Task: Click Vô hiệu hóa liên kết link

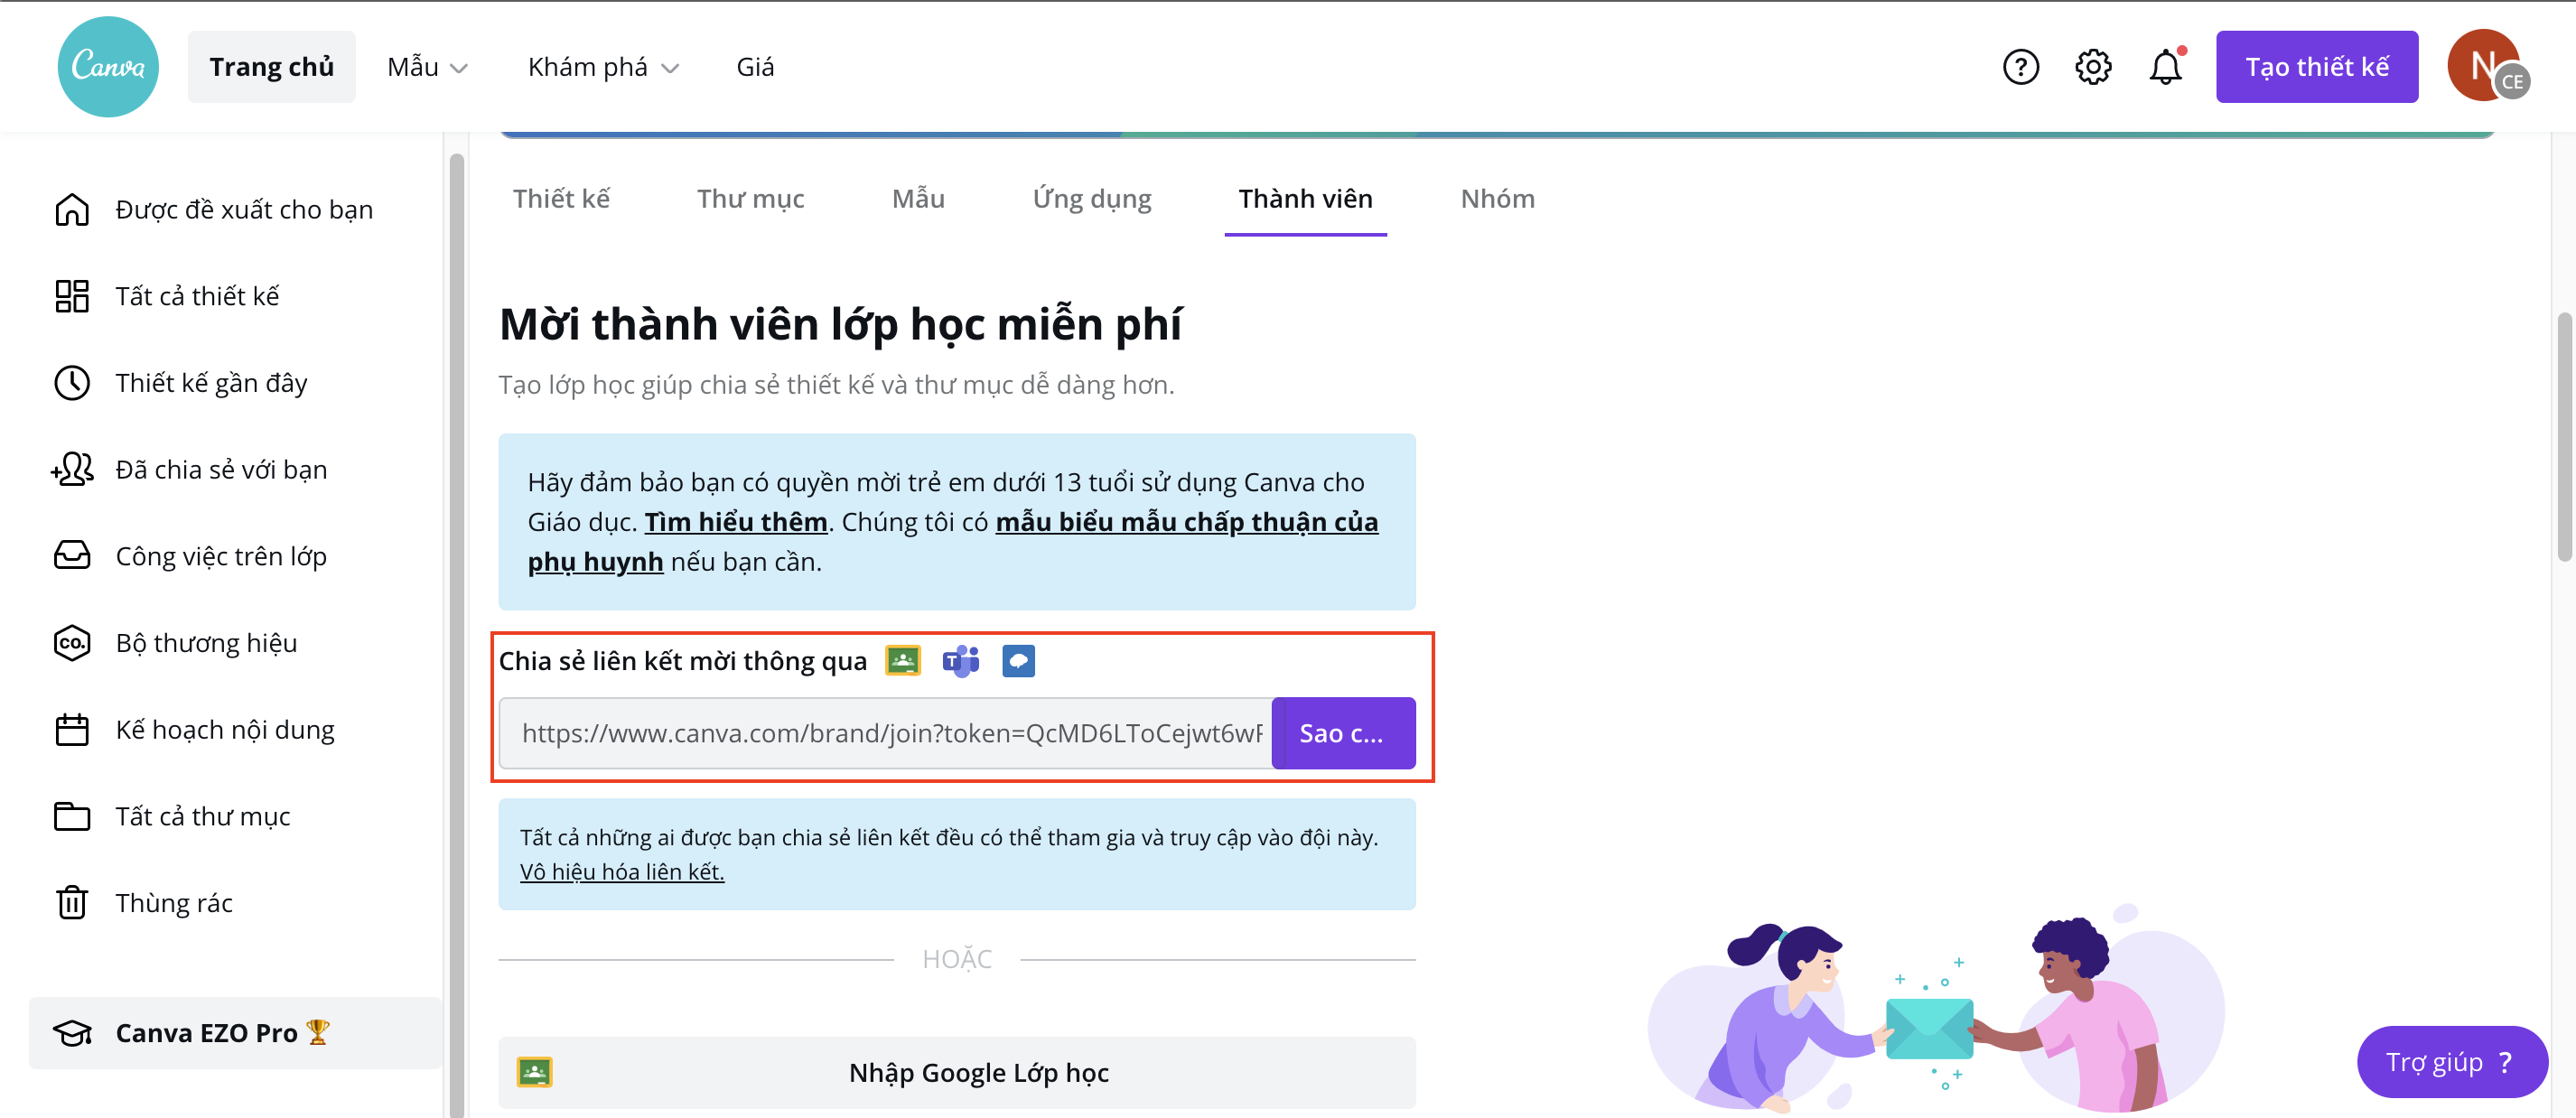Action: point(622,872)
